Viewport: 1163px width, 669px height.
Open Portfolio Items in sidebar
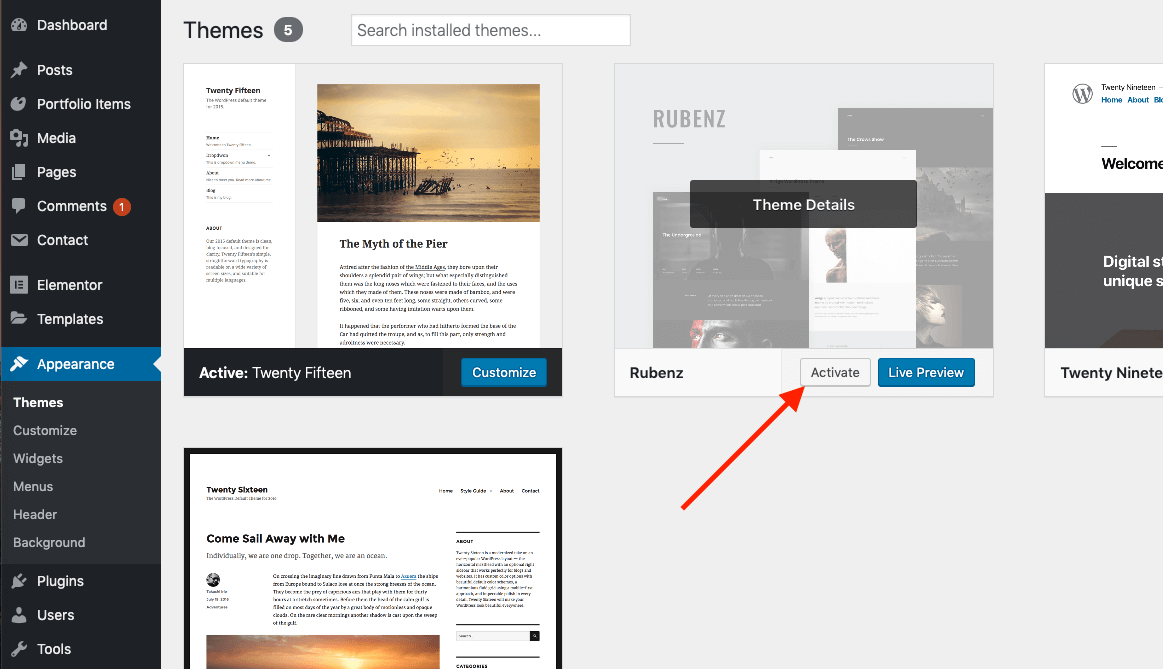click(x=83, y=104)
